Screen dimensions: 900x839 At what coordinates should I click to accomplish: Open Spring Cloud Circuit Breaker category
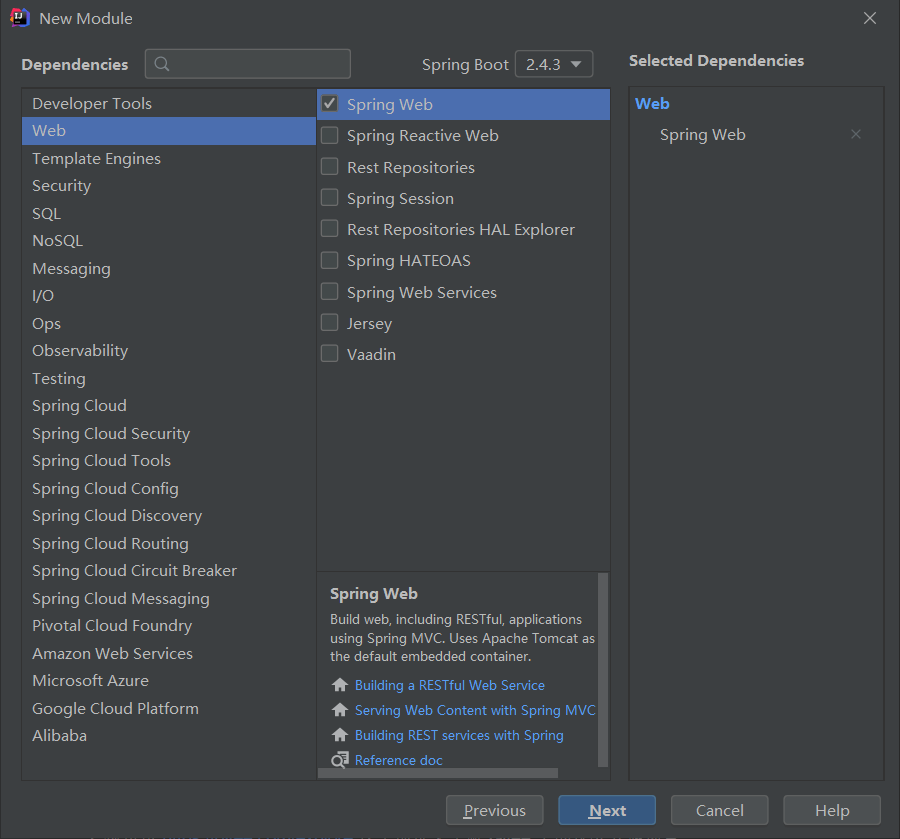[169, 570]
